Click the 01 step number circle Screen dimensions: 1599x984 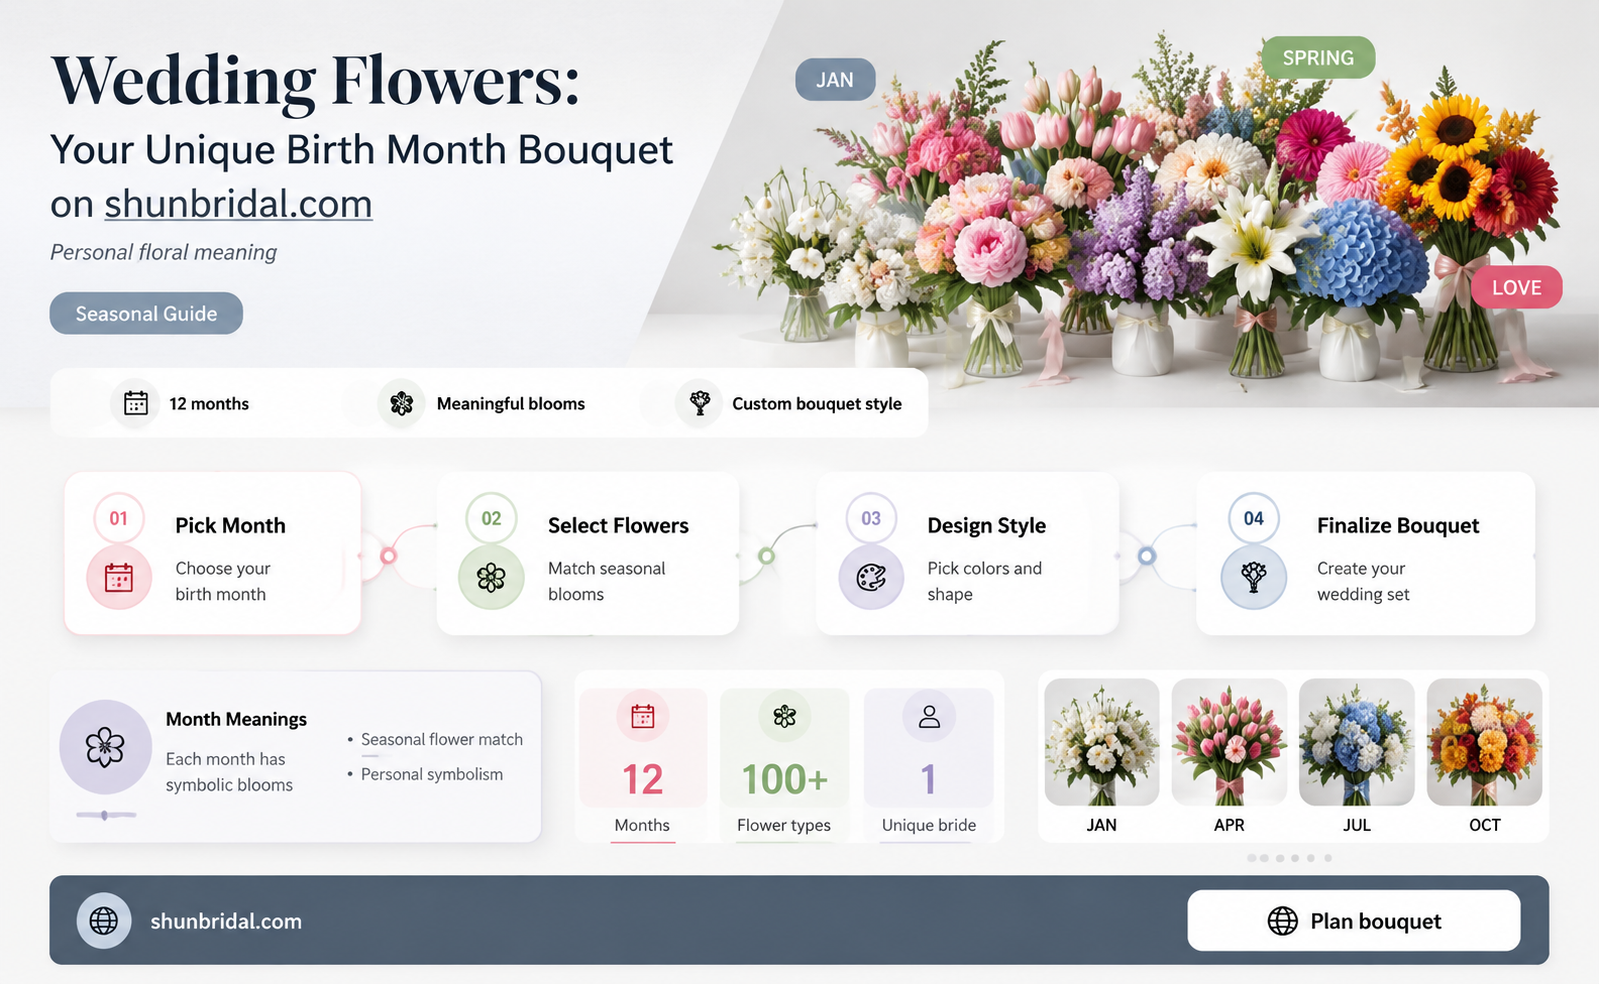pyautogui.click(x=119, y=518)
